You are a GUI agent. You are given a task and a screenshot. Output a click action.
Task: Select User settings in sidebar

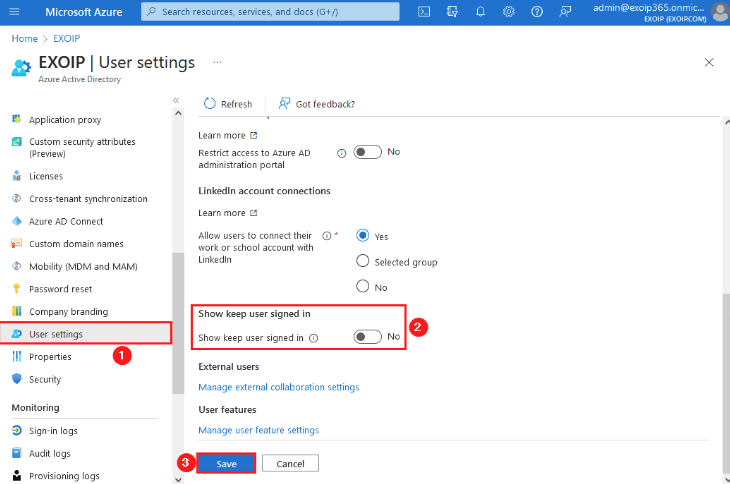[86, 334]
